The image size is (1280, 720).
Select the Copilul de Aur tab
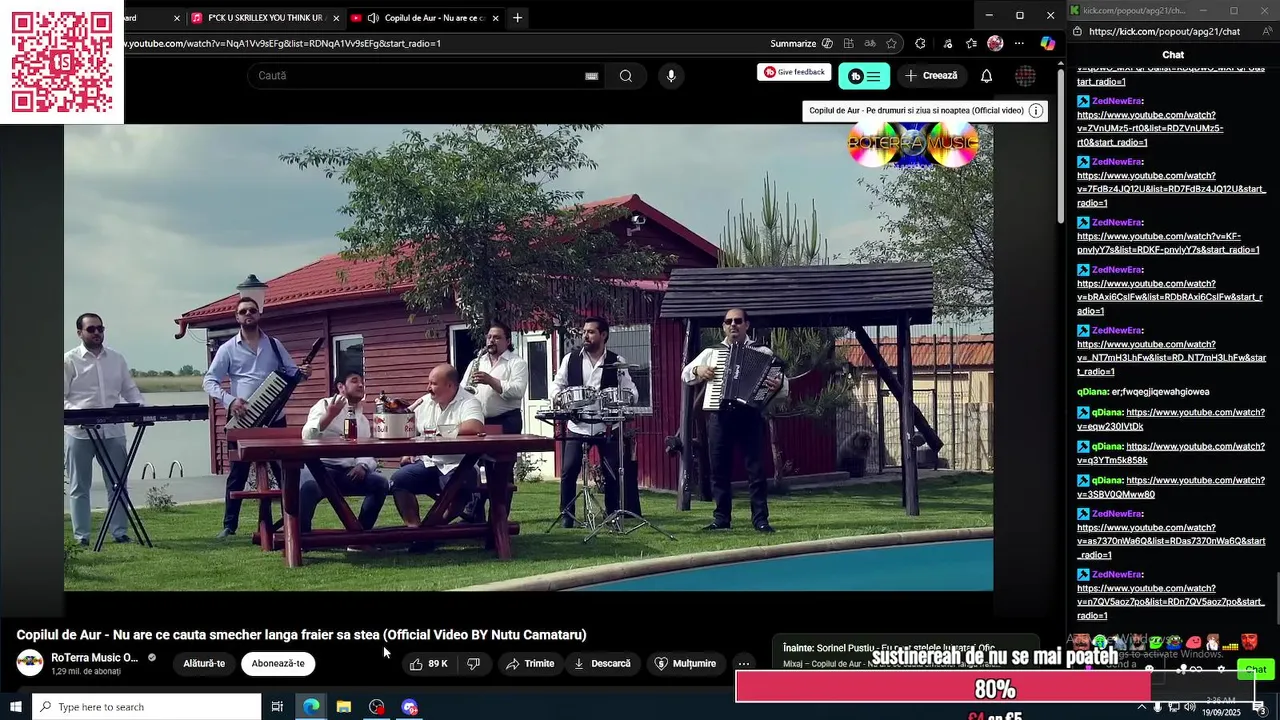tap(426, 18)
